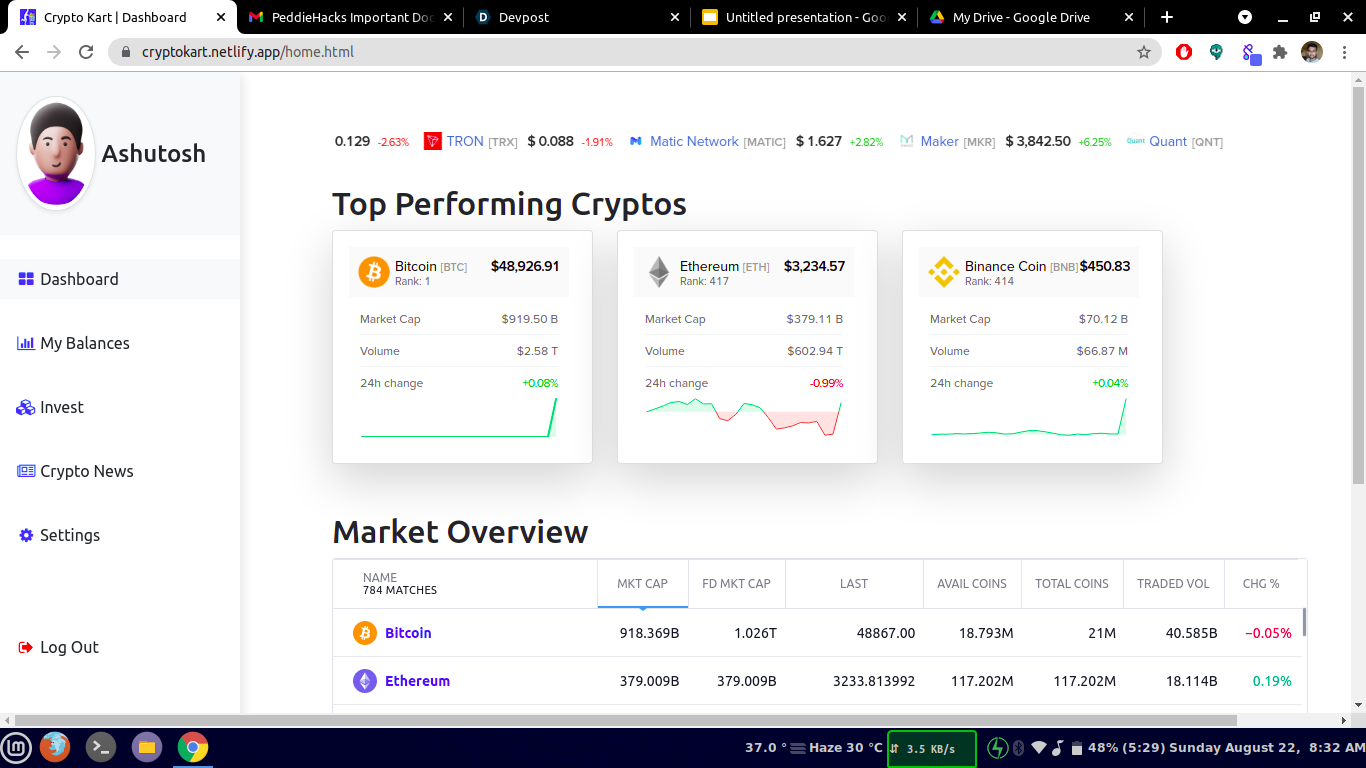Image resolution: width=1366 pixels, height=768 pixels.
Task: Select the MKT CAP column tab
Action: pos(642,583)
